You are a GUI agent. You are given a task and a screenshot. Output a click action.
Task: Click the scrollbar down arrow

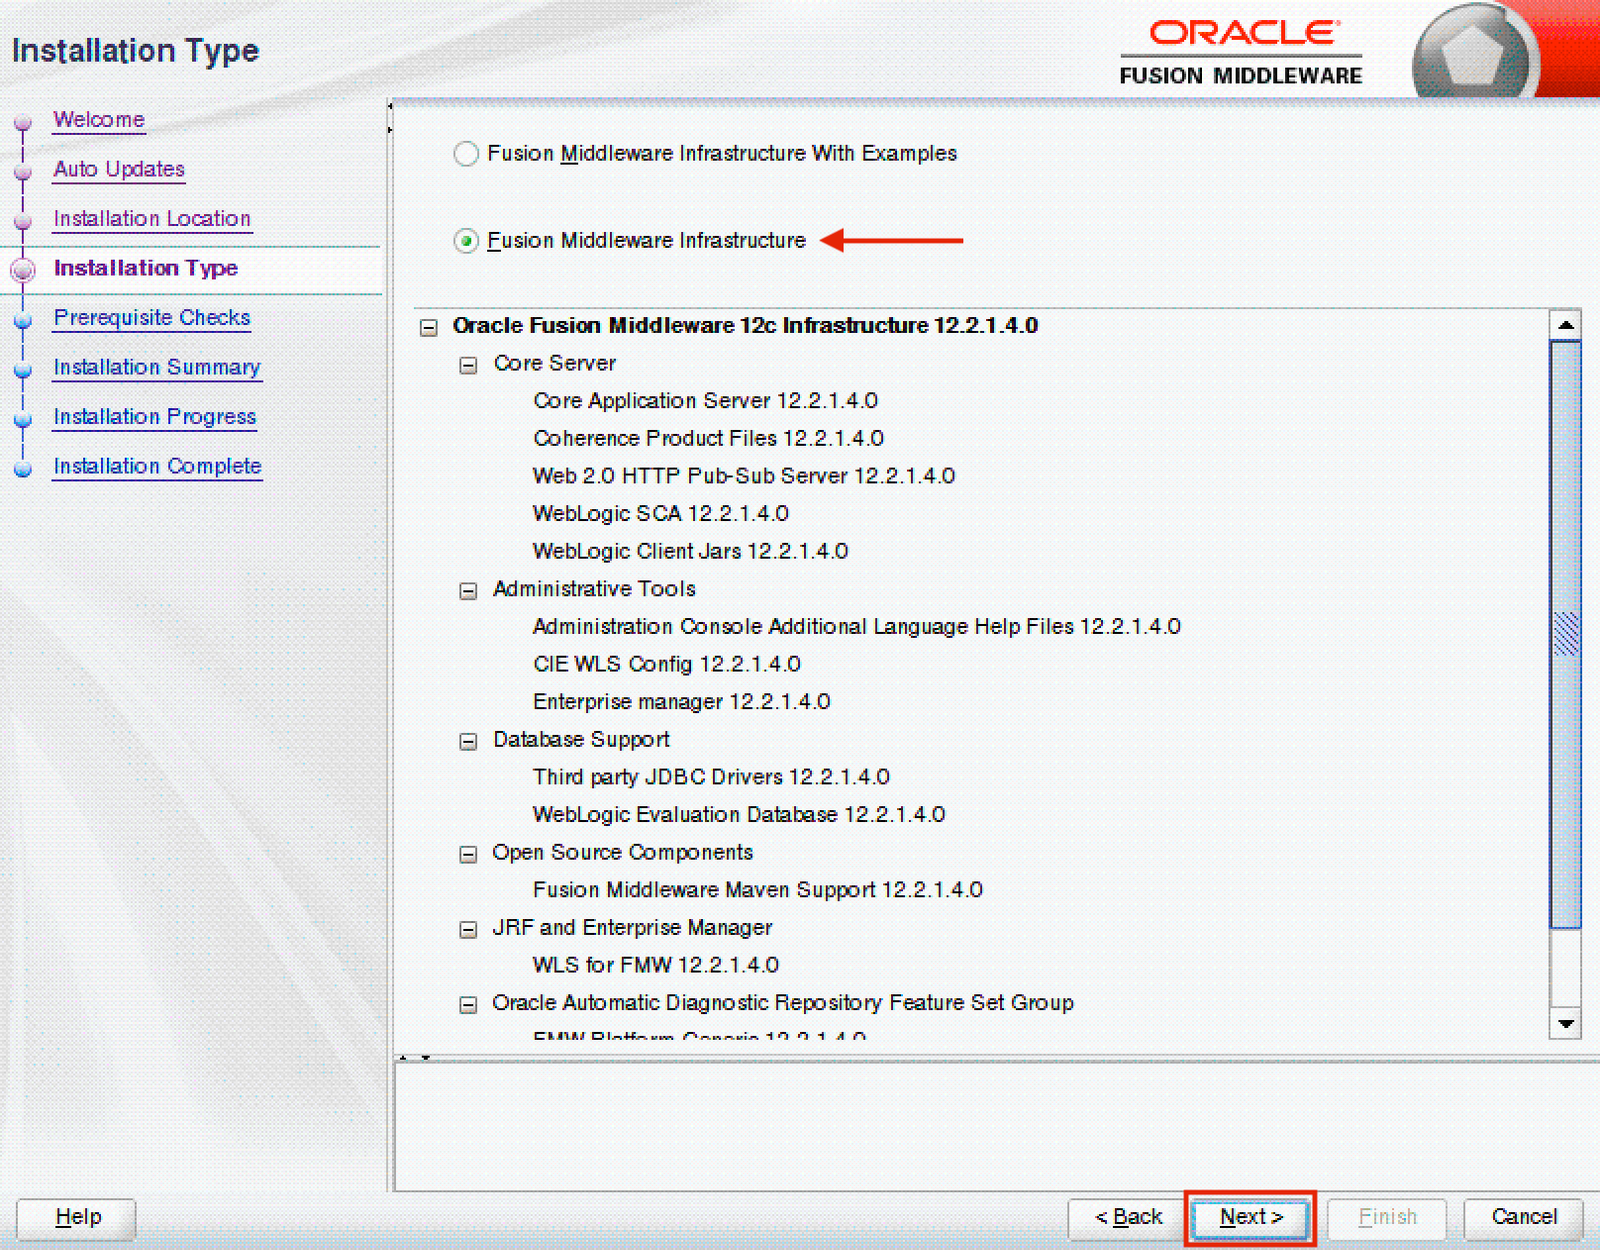click(x=1566, y=1023)
